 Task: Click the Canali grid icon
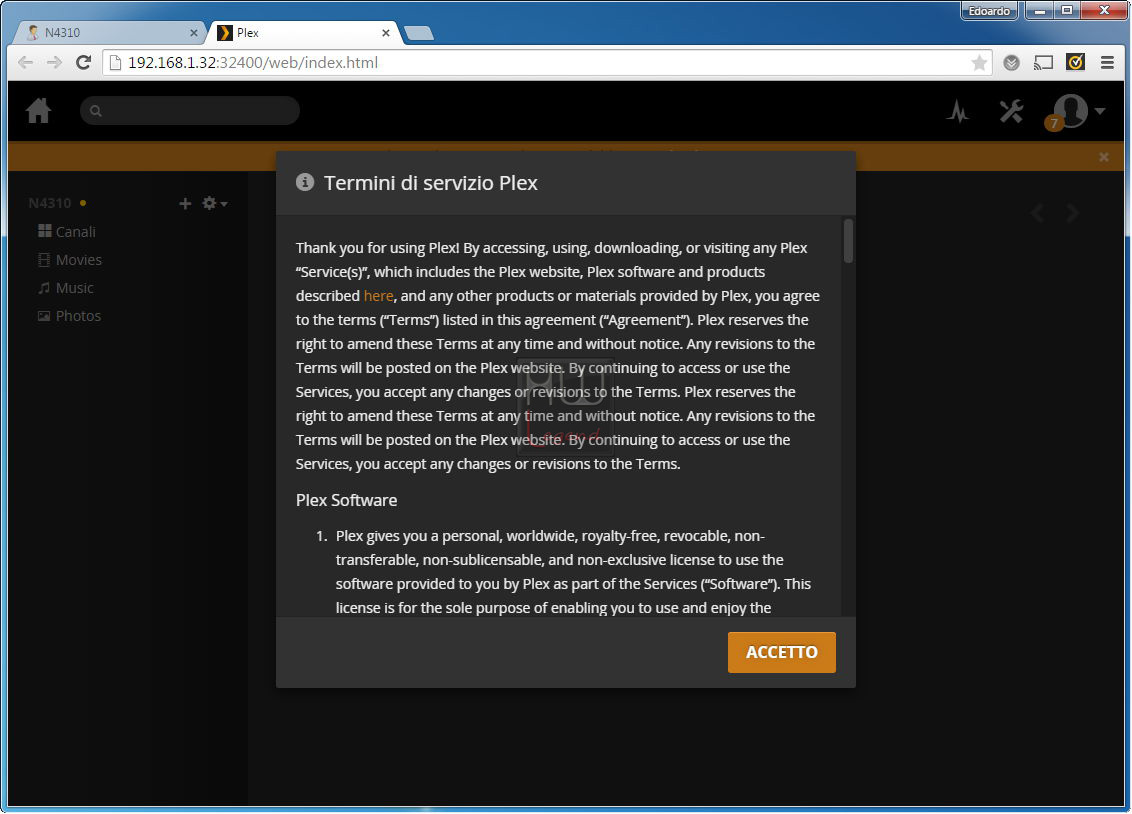coord(45,231)
